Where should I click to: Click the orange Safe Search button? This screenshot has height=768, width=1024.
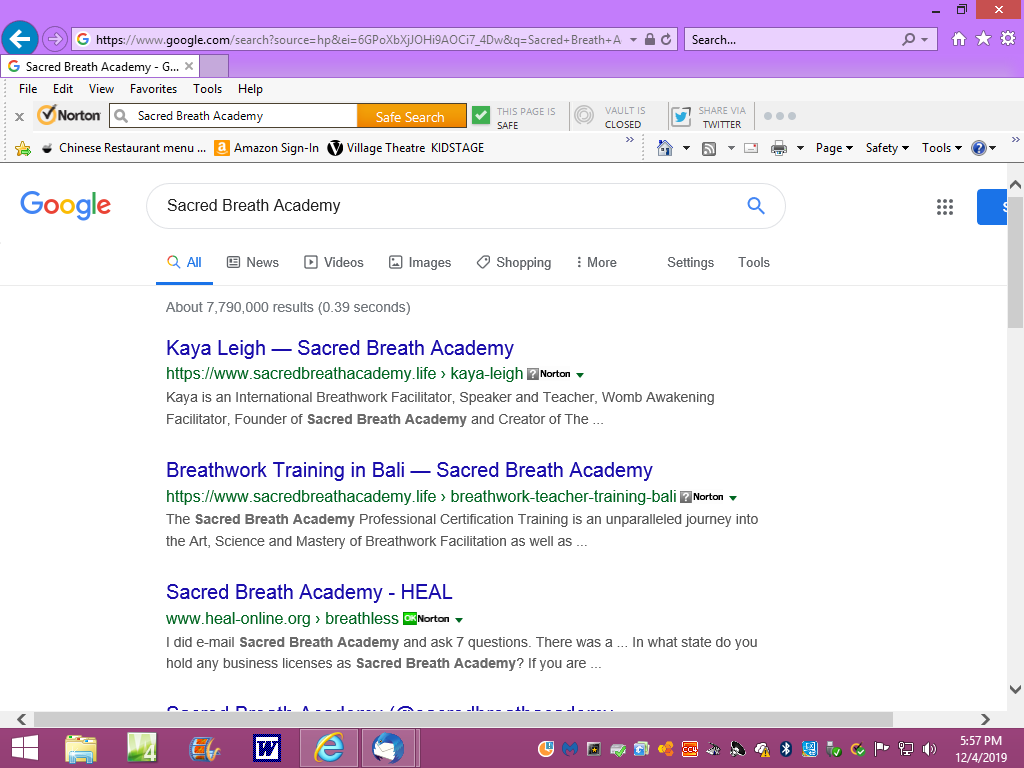pyautogui.click(x=411, y=116)
